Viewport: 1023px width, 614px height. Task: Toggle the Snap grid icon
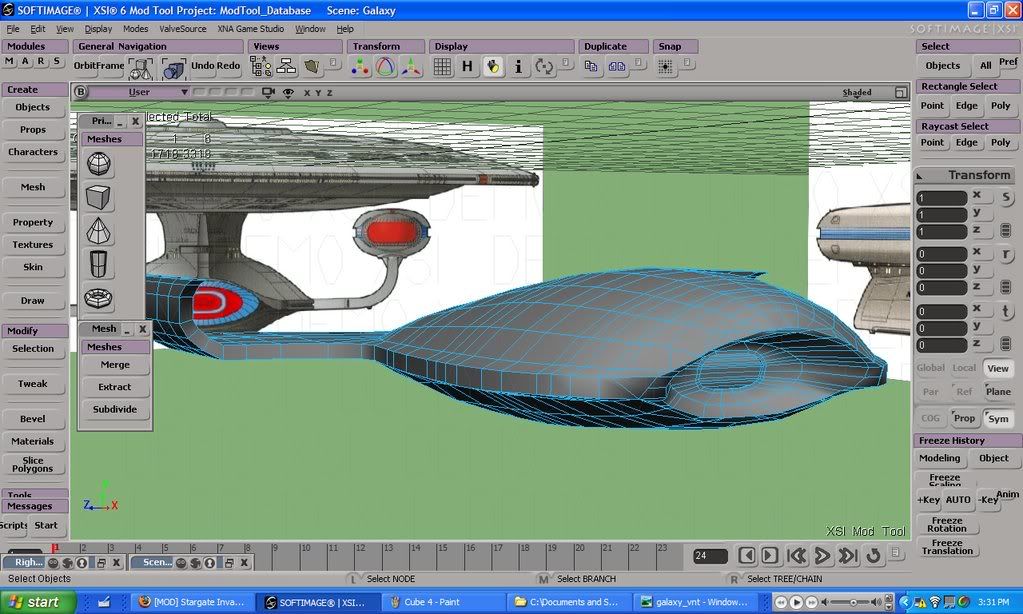[665, 67]
